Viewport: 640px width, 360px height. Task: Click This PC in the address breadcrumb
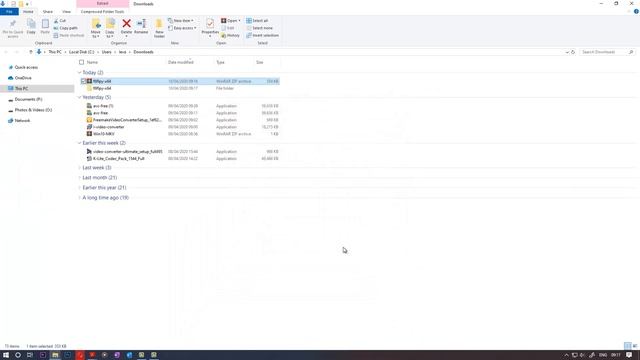click(55, 52)
